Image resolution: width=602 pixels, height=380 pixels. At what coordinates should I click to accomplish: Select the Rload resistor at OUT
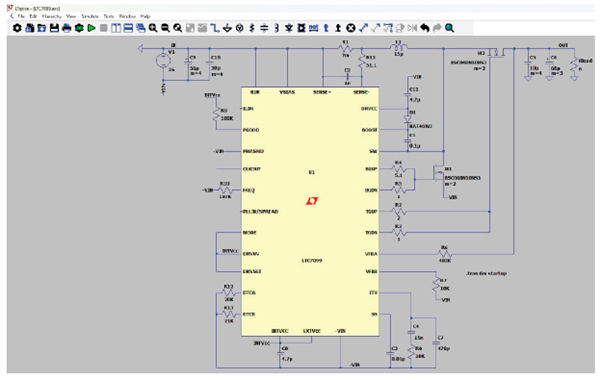point(574,64)
